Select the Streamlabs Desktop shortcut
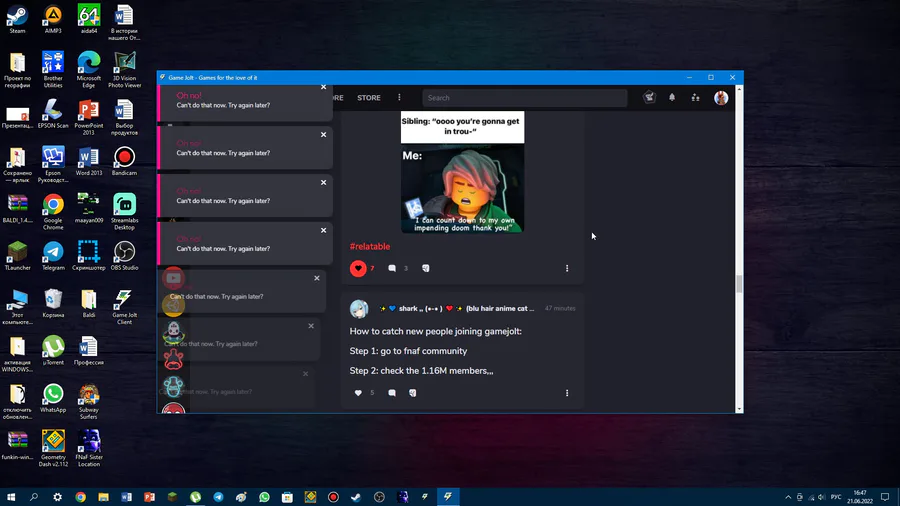 pyautogui.click(x=125, y=212)
